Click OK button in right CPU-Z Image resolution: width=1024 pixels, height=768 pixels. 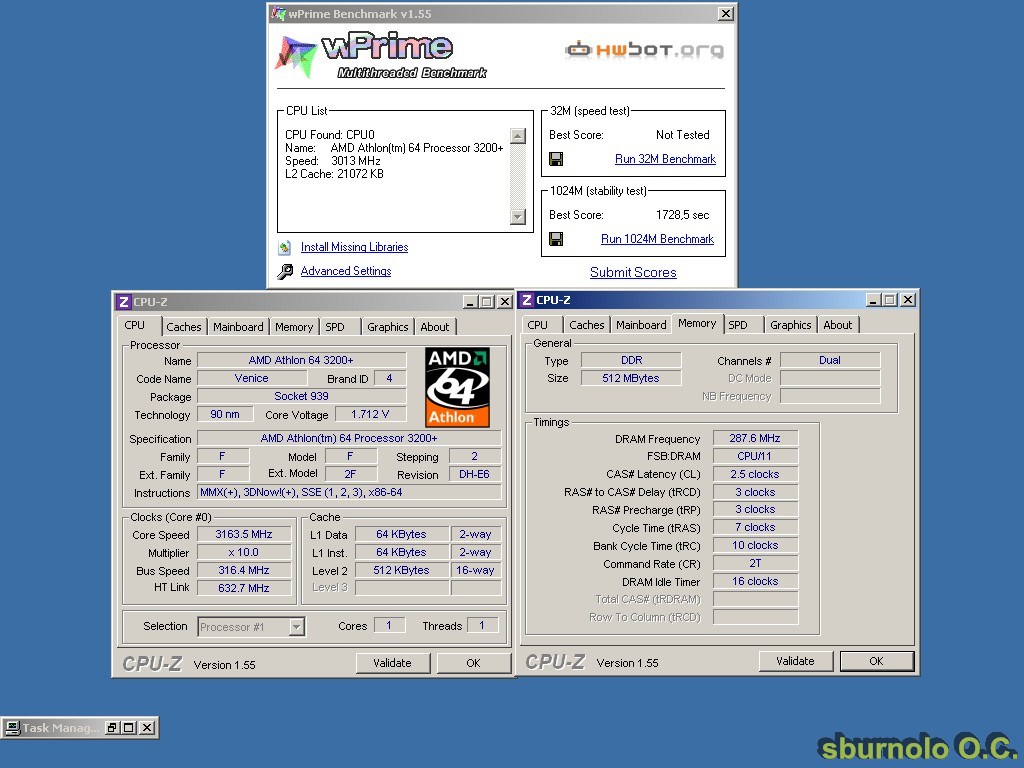coord(876,661)
